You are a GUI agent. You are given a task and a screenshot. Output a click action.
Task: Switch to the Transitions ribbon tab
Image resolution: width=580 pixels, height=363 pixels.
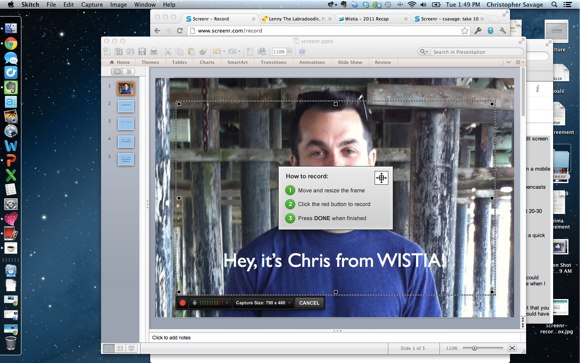pyautogui.click(x=273, y=62)
